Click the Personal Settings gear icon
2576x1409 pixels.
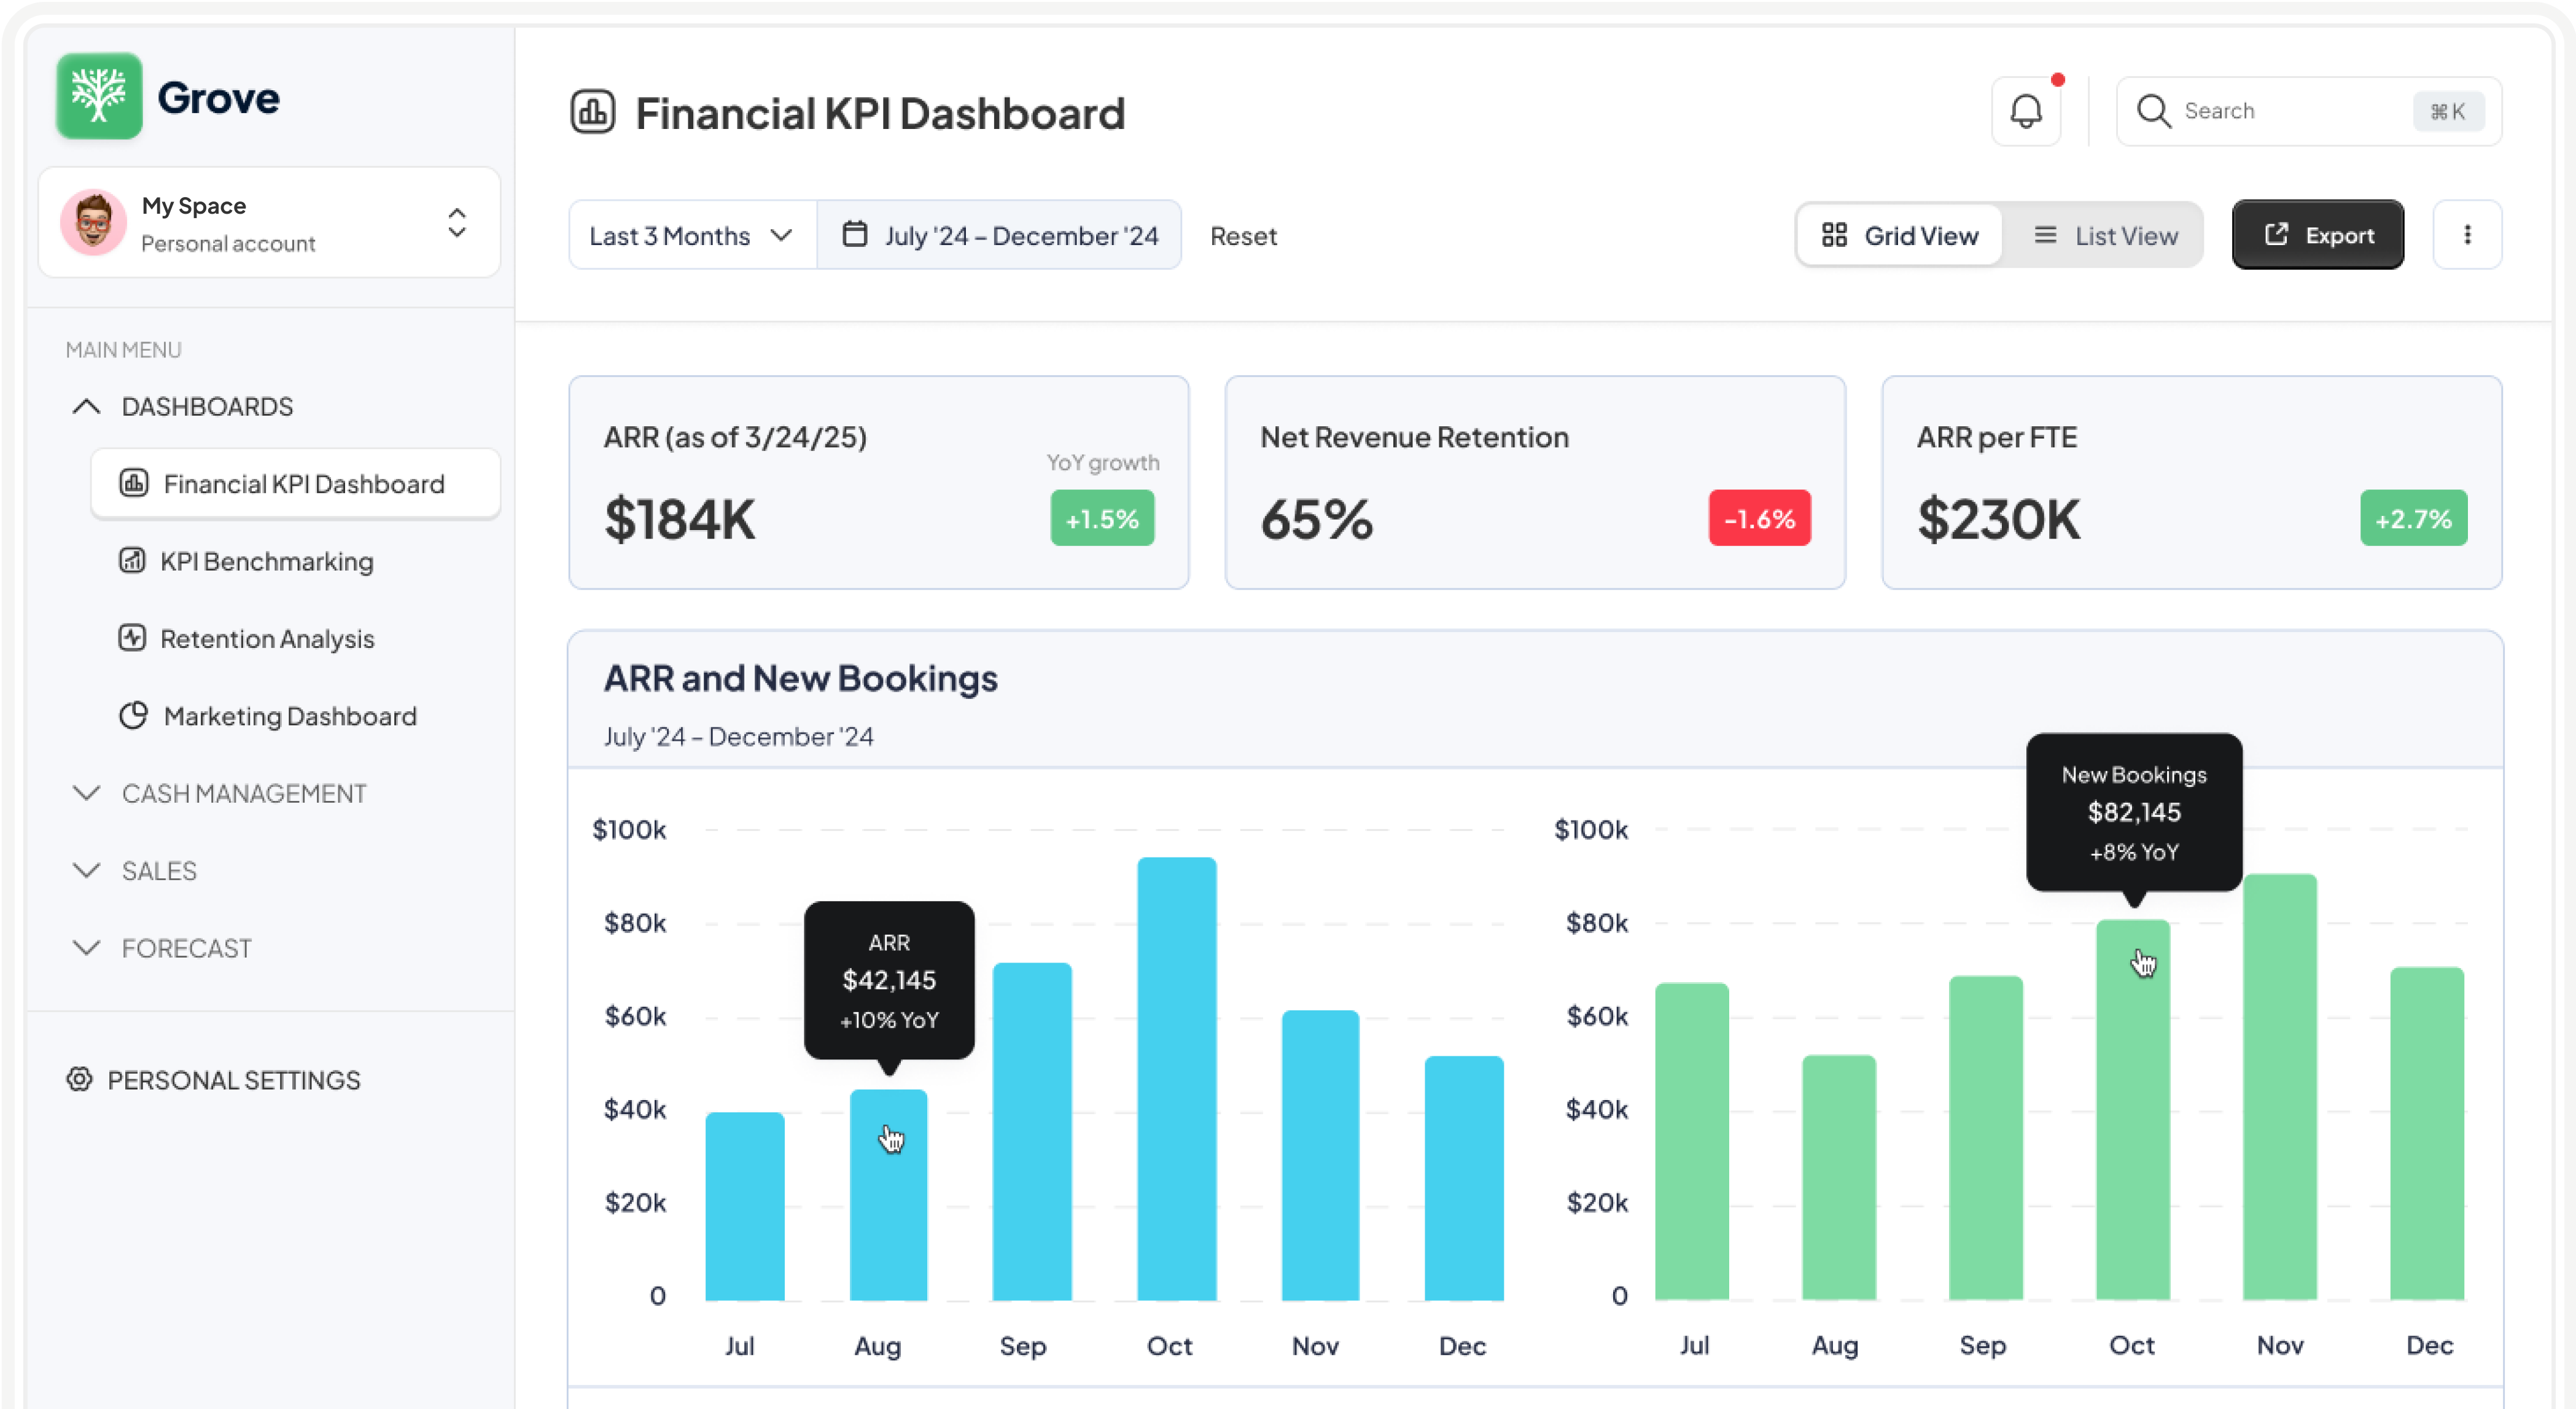(x=79, y=1080)
